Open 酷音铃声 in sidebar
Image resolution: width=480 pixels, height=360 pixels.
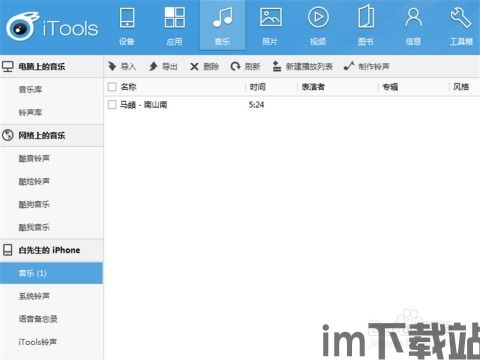click(x=34, y=158)
